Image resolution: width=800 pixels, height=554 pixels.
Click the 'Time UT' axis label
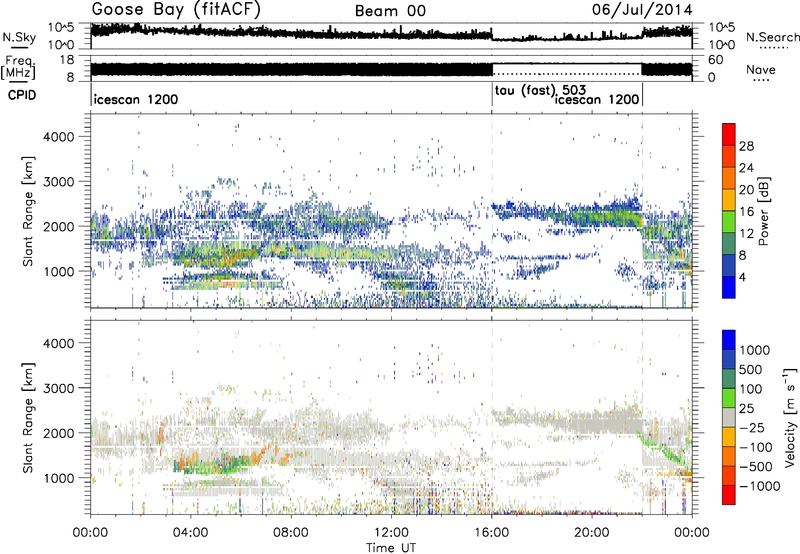point(391,547)
